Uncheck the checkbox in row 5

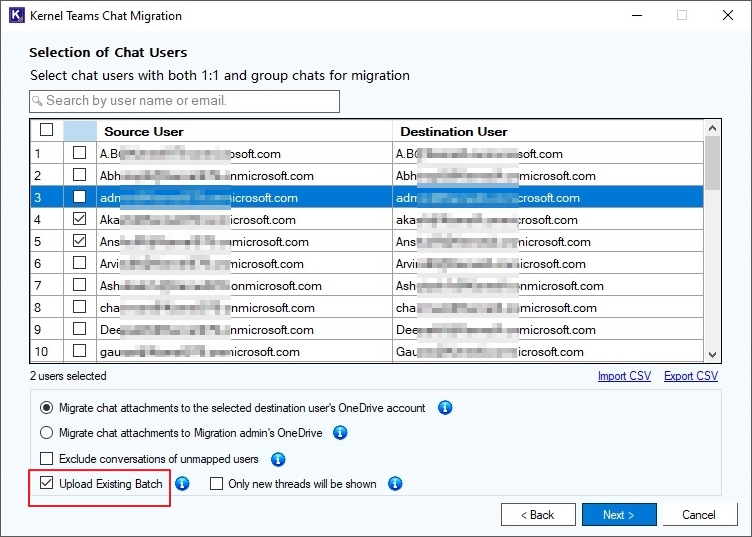coord(80,241)
